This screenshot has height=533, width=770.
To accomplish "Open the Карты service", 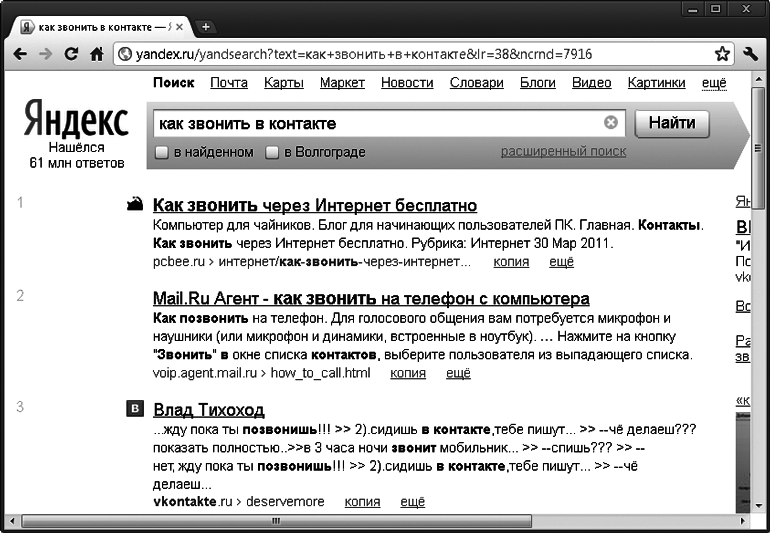I will click(284, 83).
